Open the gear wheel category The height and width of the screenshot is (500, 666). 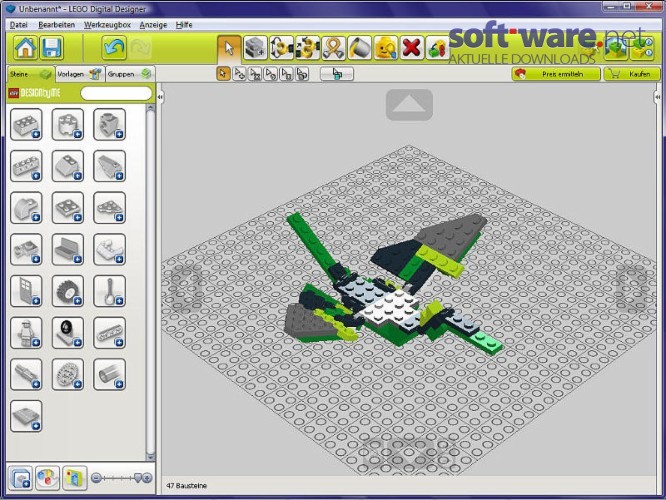68,374
